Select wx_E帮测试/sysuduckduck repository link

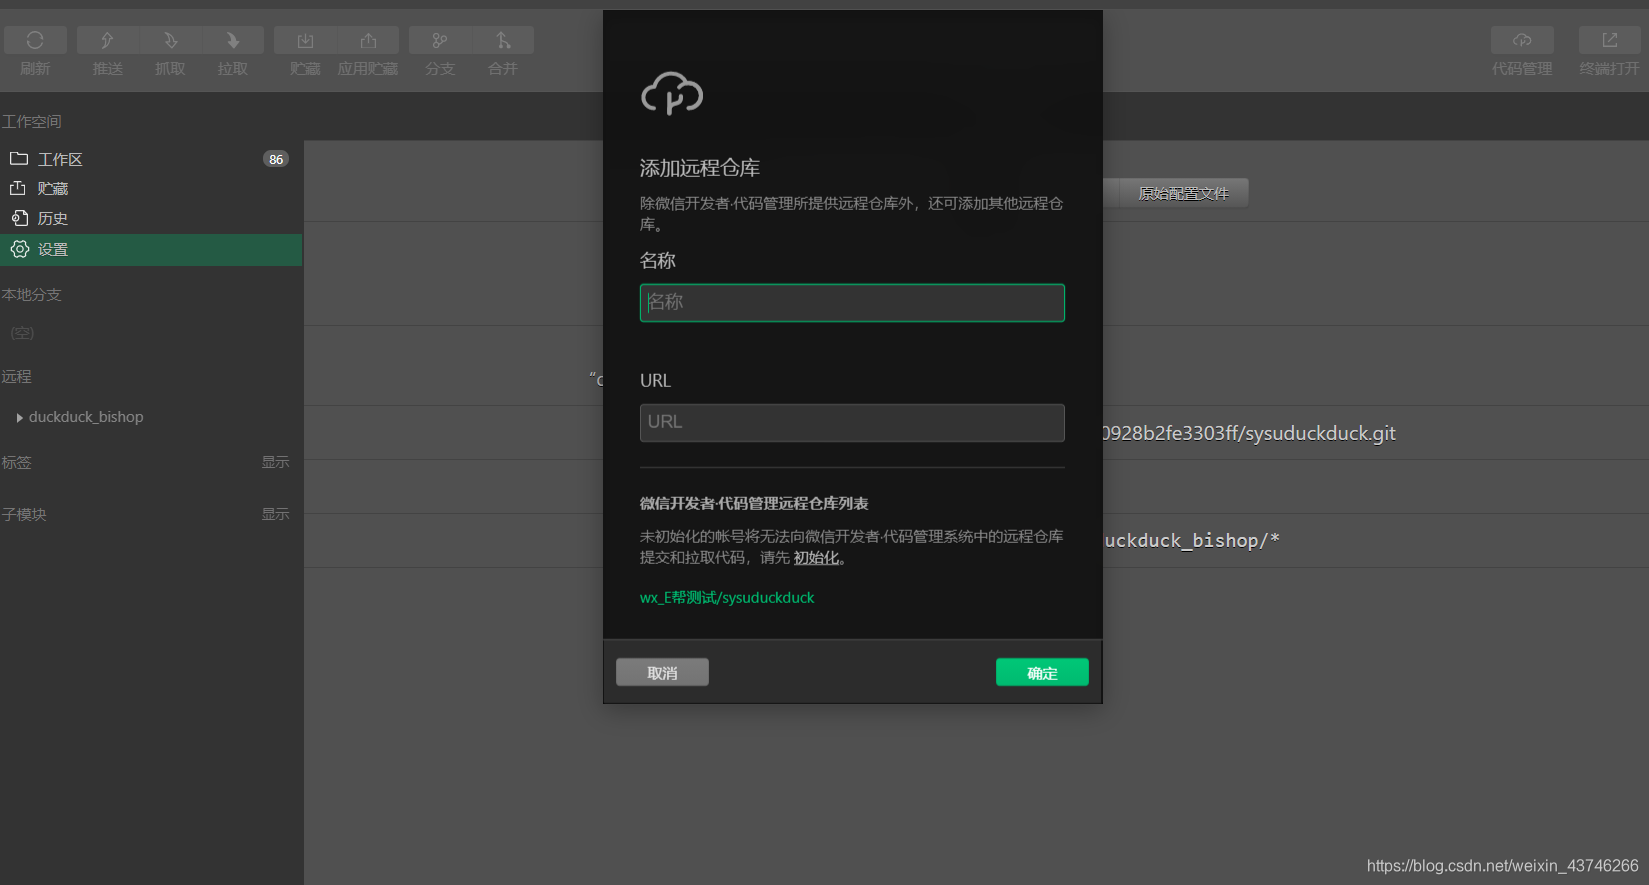click(727, 598)
